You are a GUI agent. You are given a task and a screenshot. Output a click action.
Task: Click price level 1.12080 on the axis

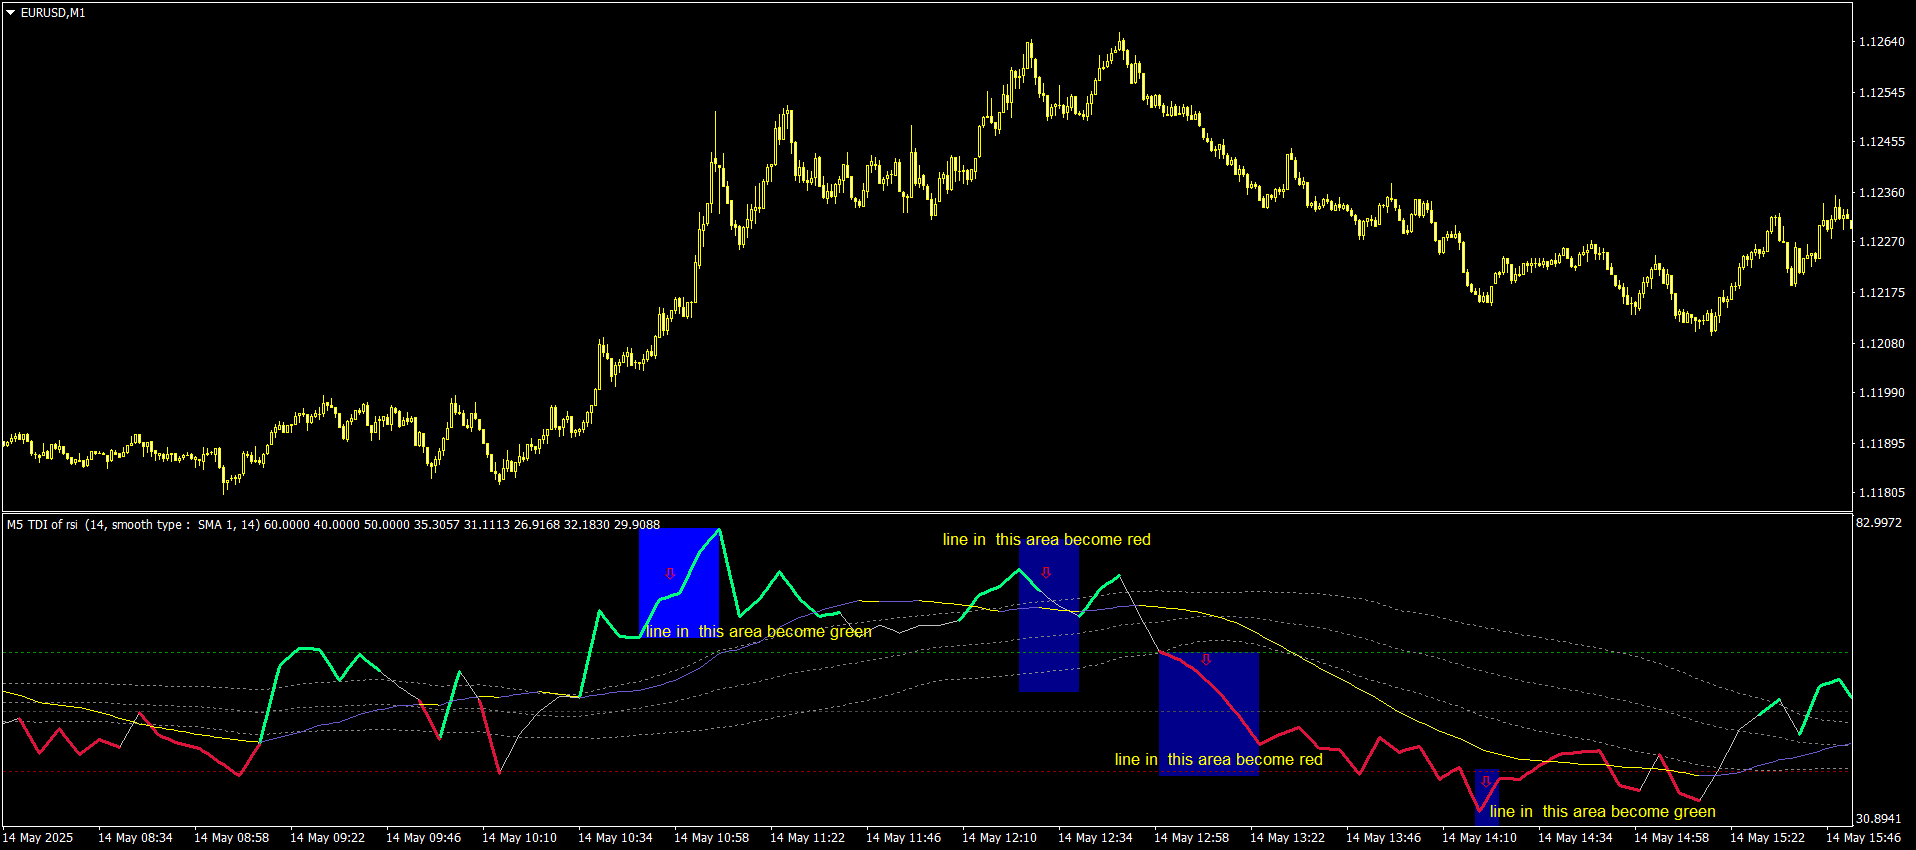click(1881, 344)
